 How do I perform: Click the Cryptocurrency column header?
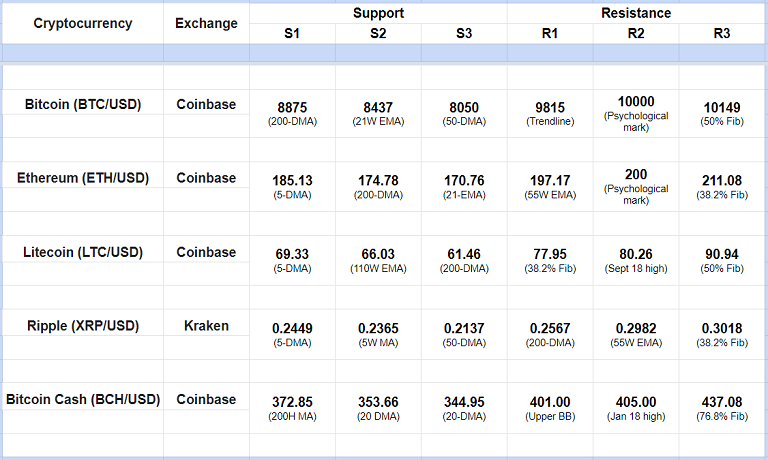coord(83,24)
